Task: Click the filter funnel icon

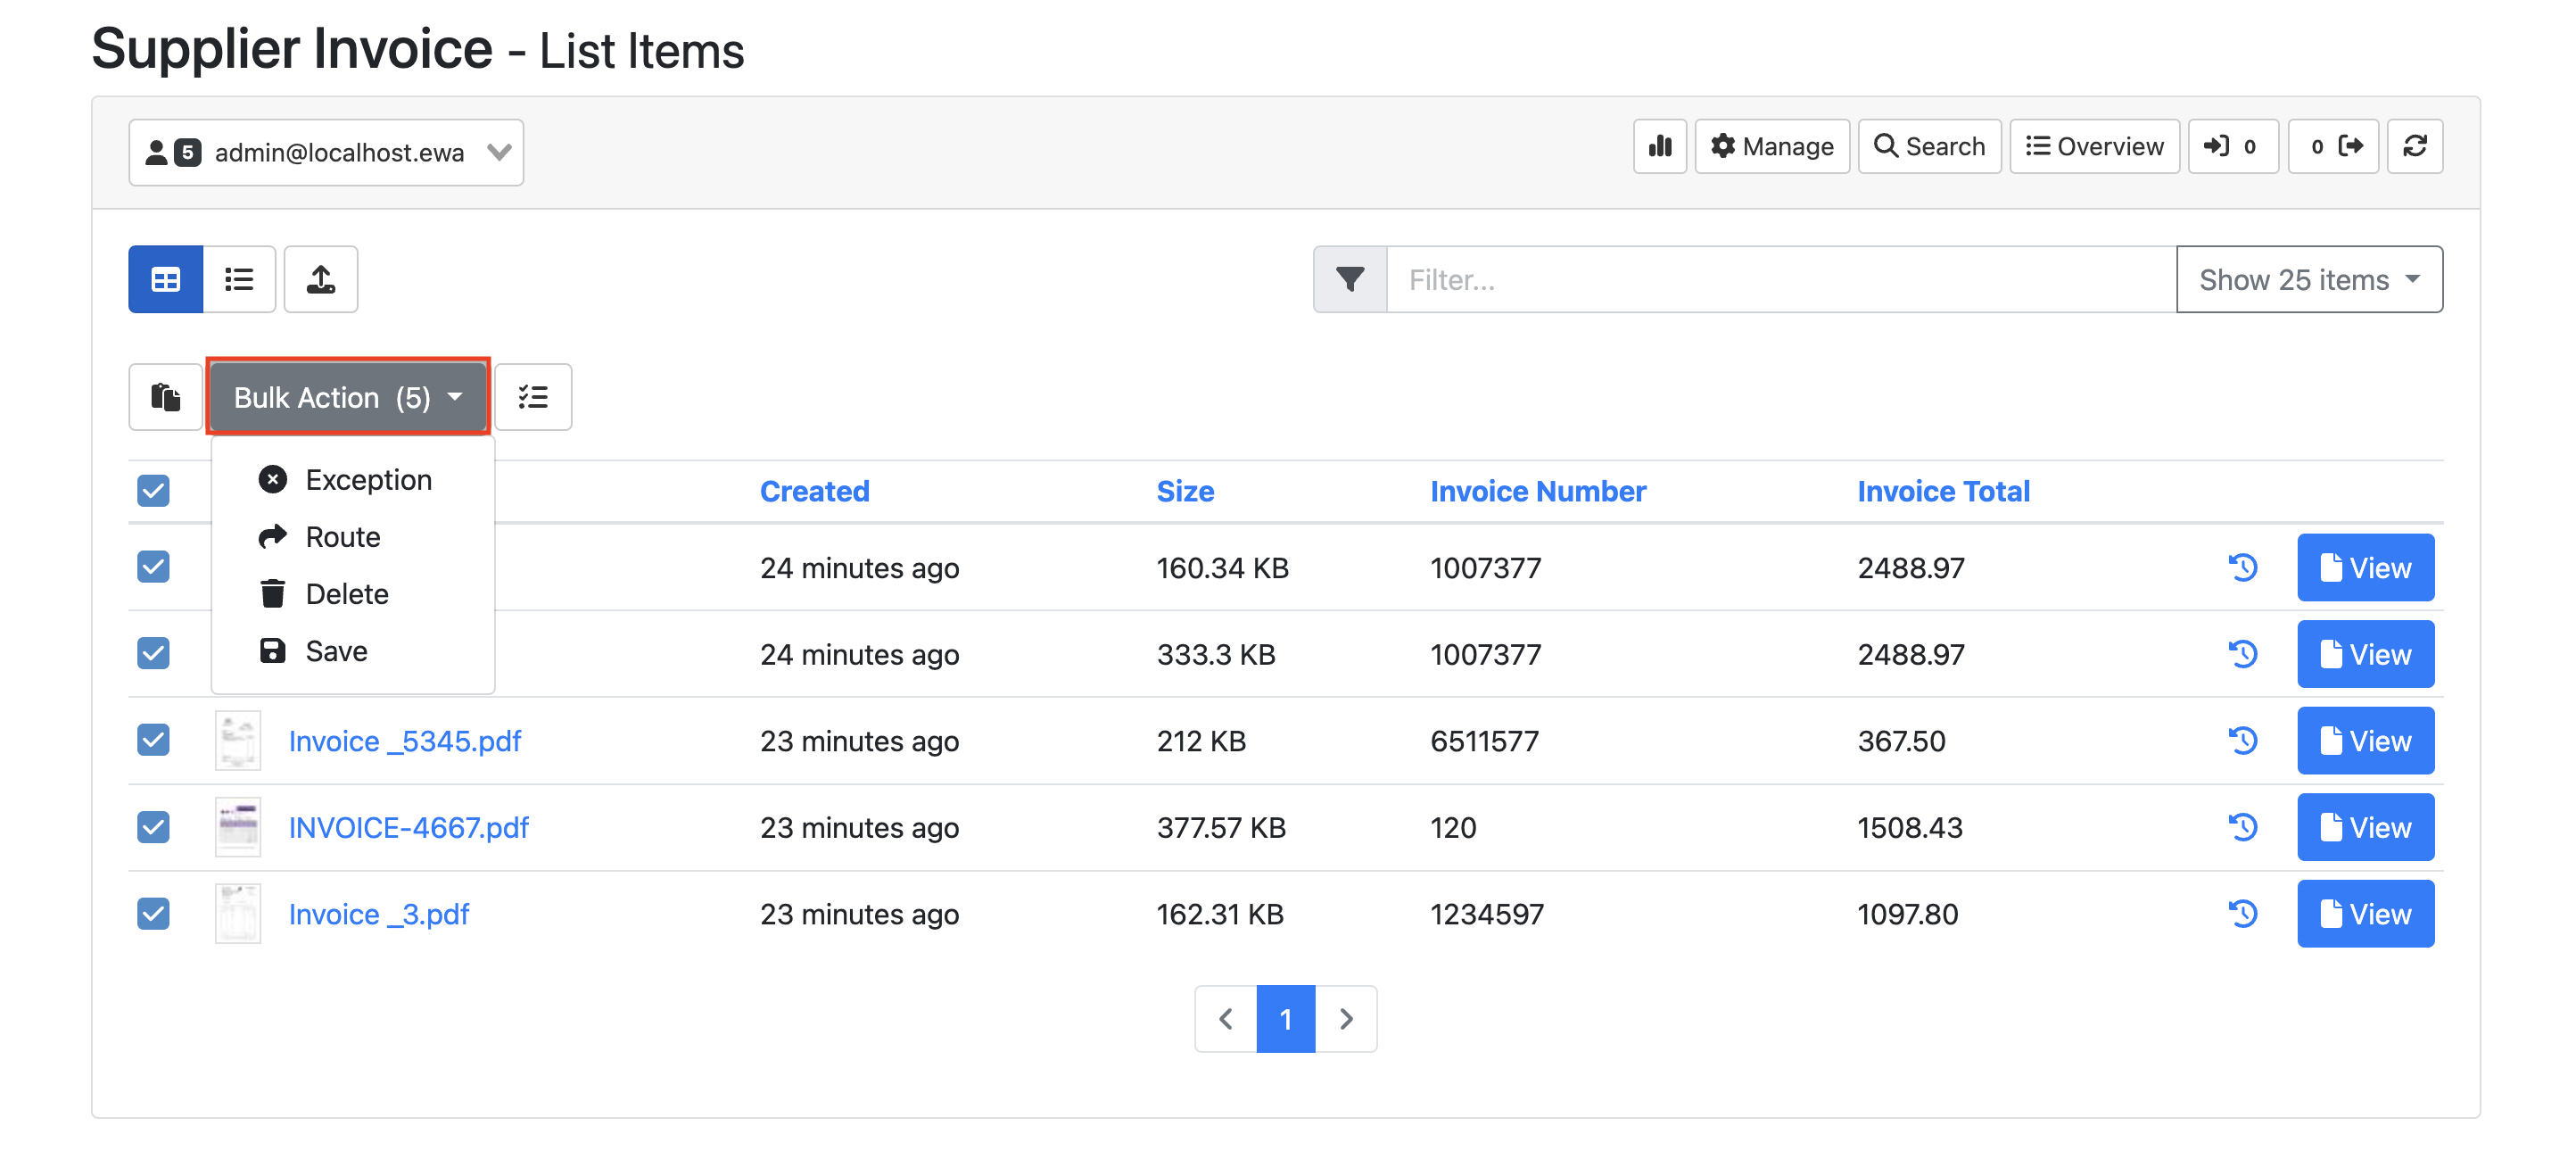Action: tap(1349, 279)
